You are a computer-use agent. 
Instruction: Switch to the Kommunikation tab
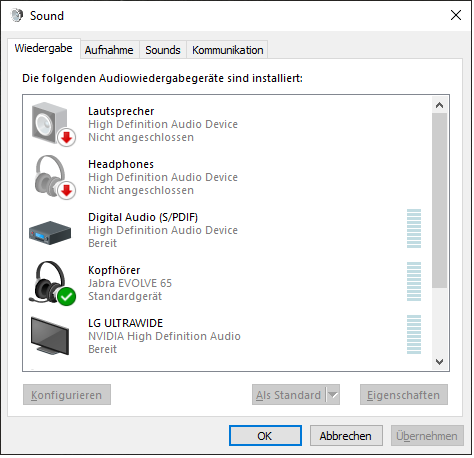pos(228,50)
